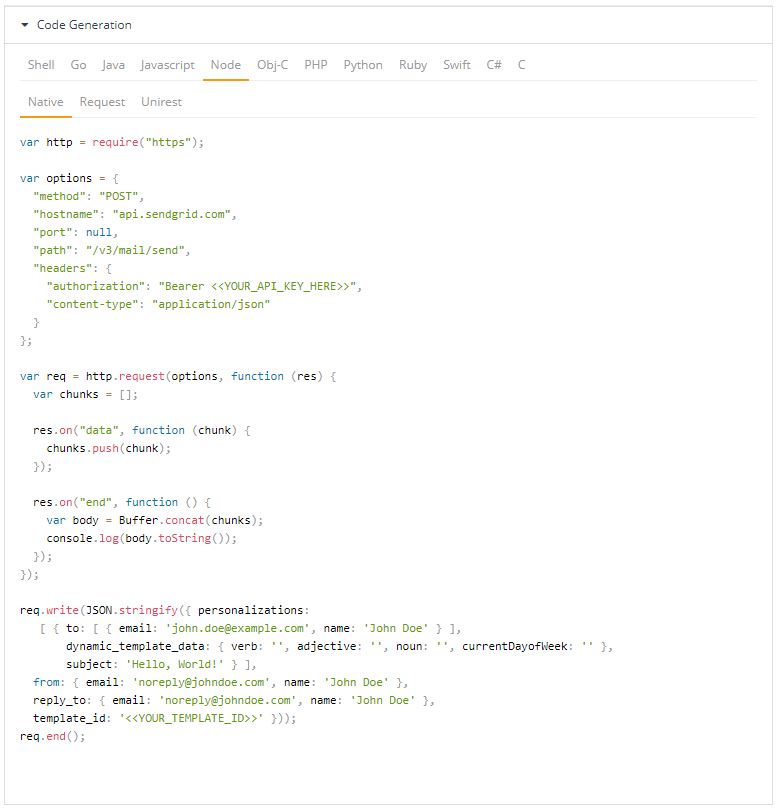
Task: Click the res.on("data") line
Action: click(142, 430)
